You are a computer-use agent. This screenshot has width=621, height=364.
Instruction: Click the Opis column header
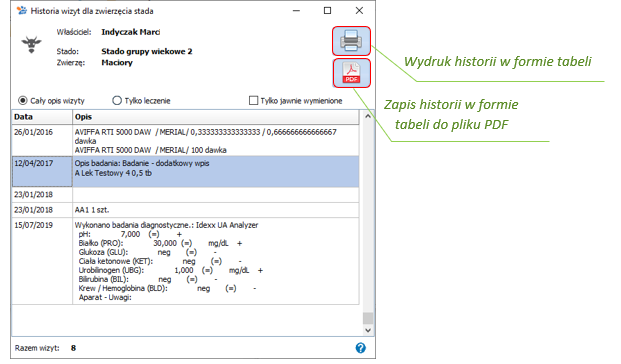point(216,117)
